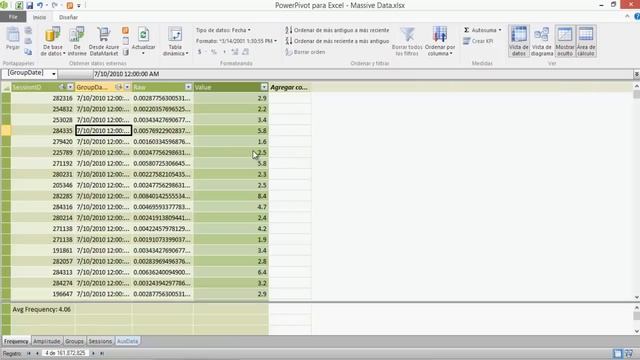Open the Autosuma dropdown arrow
Image resolution: width=640 pixels, height=360 pixels.
500,30
